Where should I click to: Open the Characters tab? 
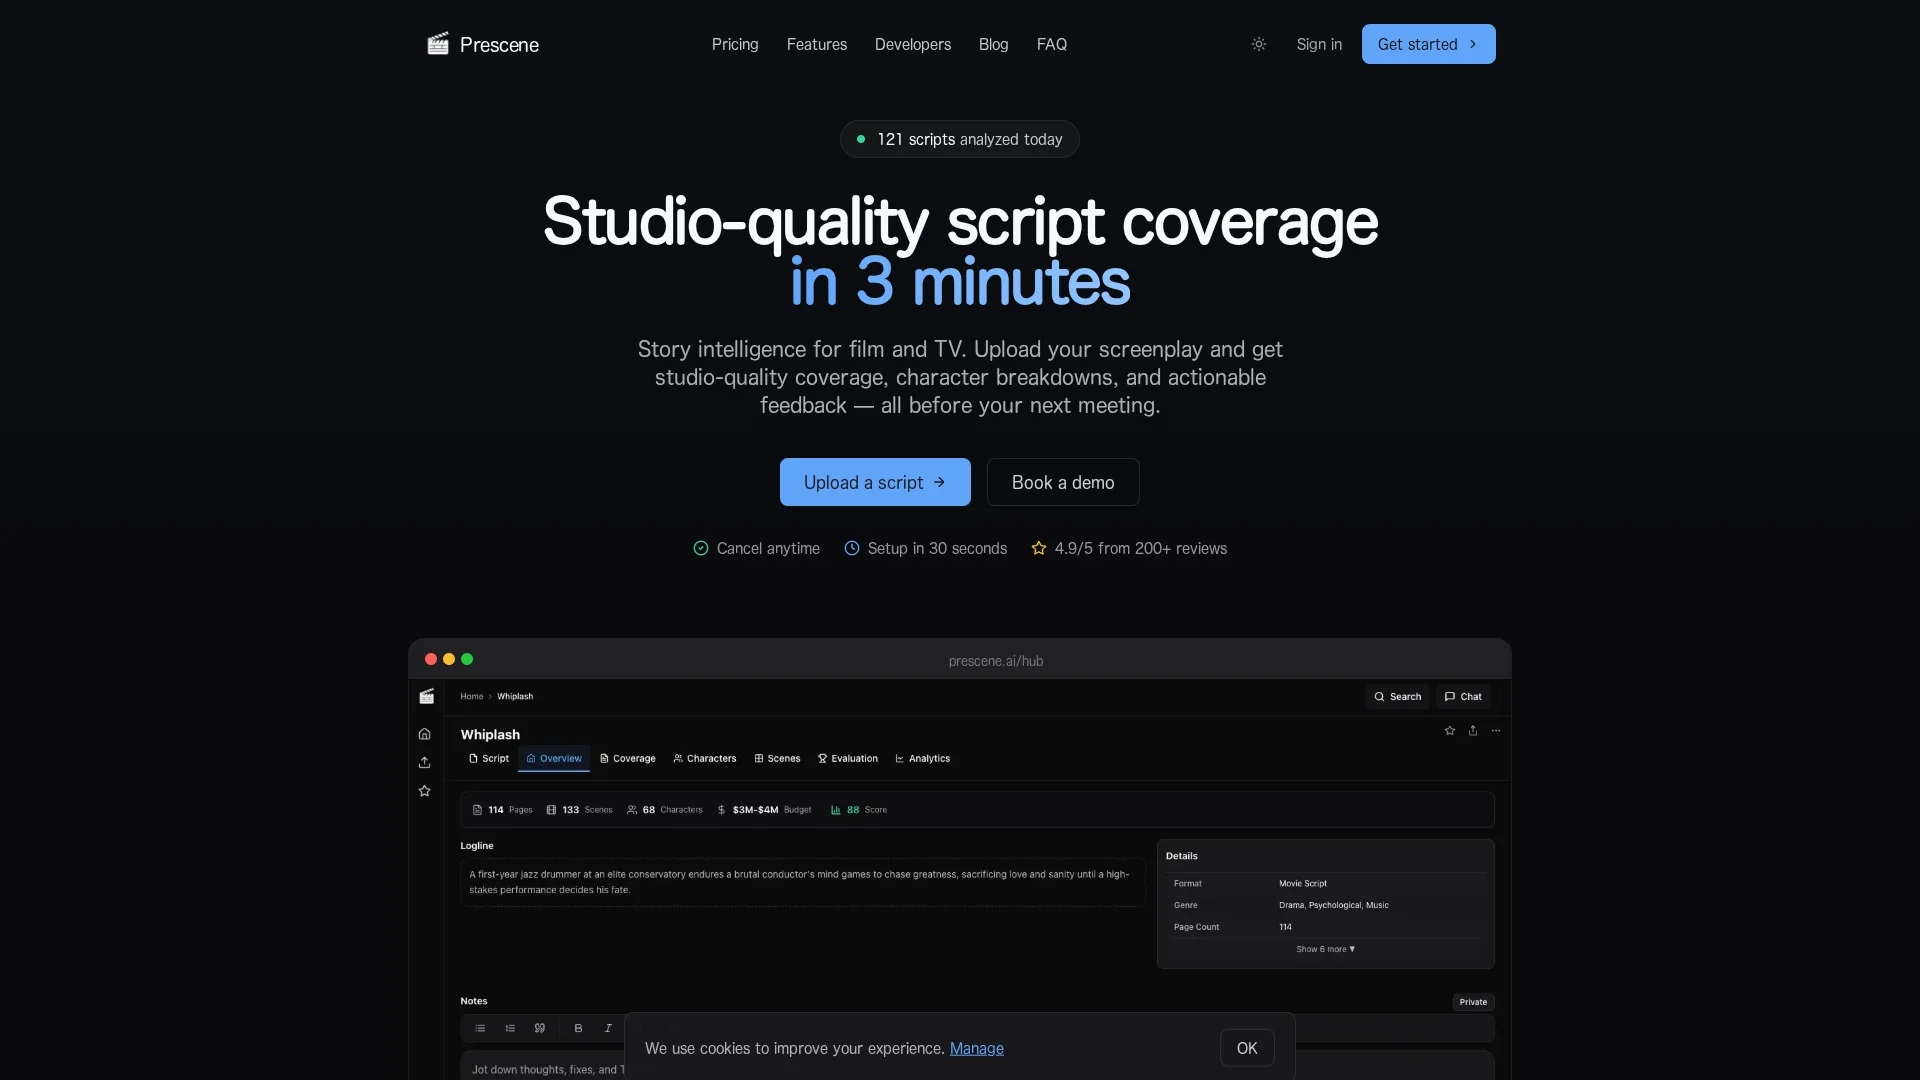click(705, 759)
